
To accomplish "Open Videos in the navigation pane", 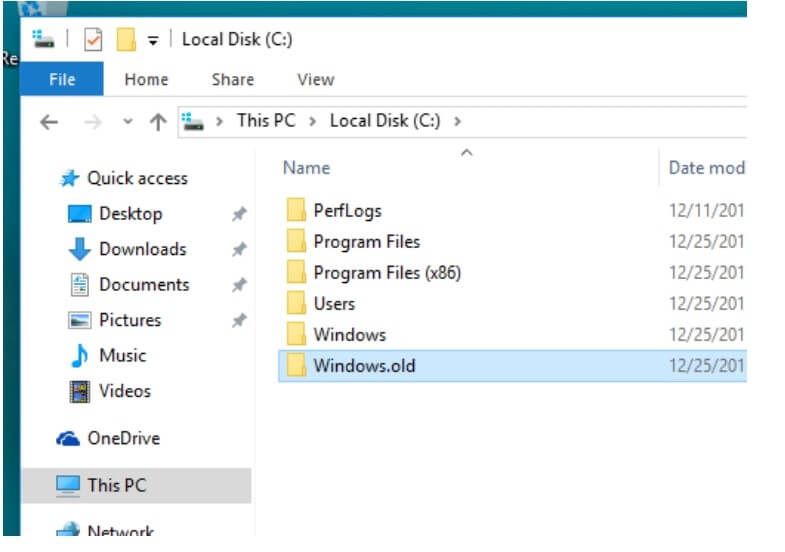I will pos(125,391).
